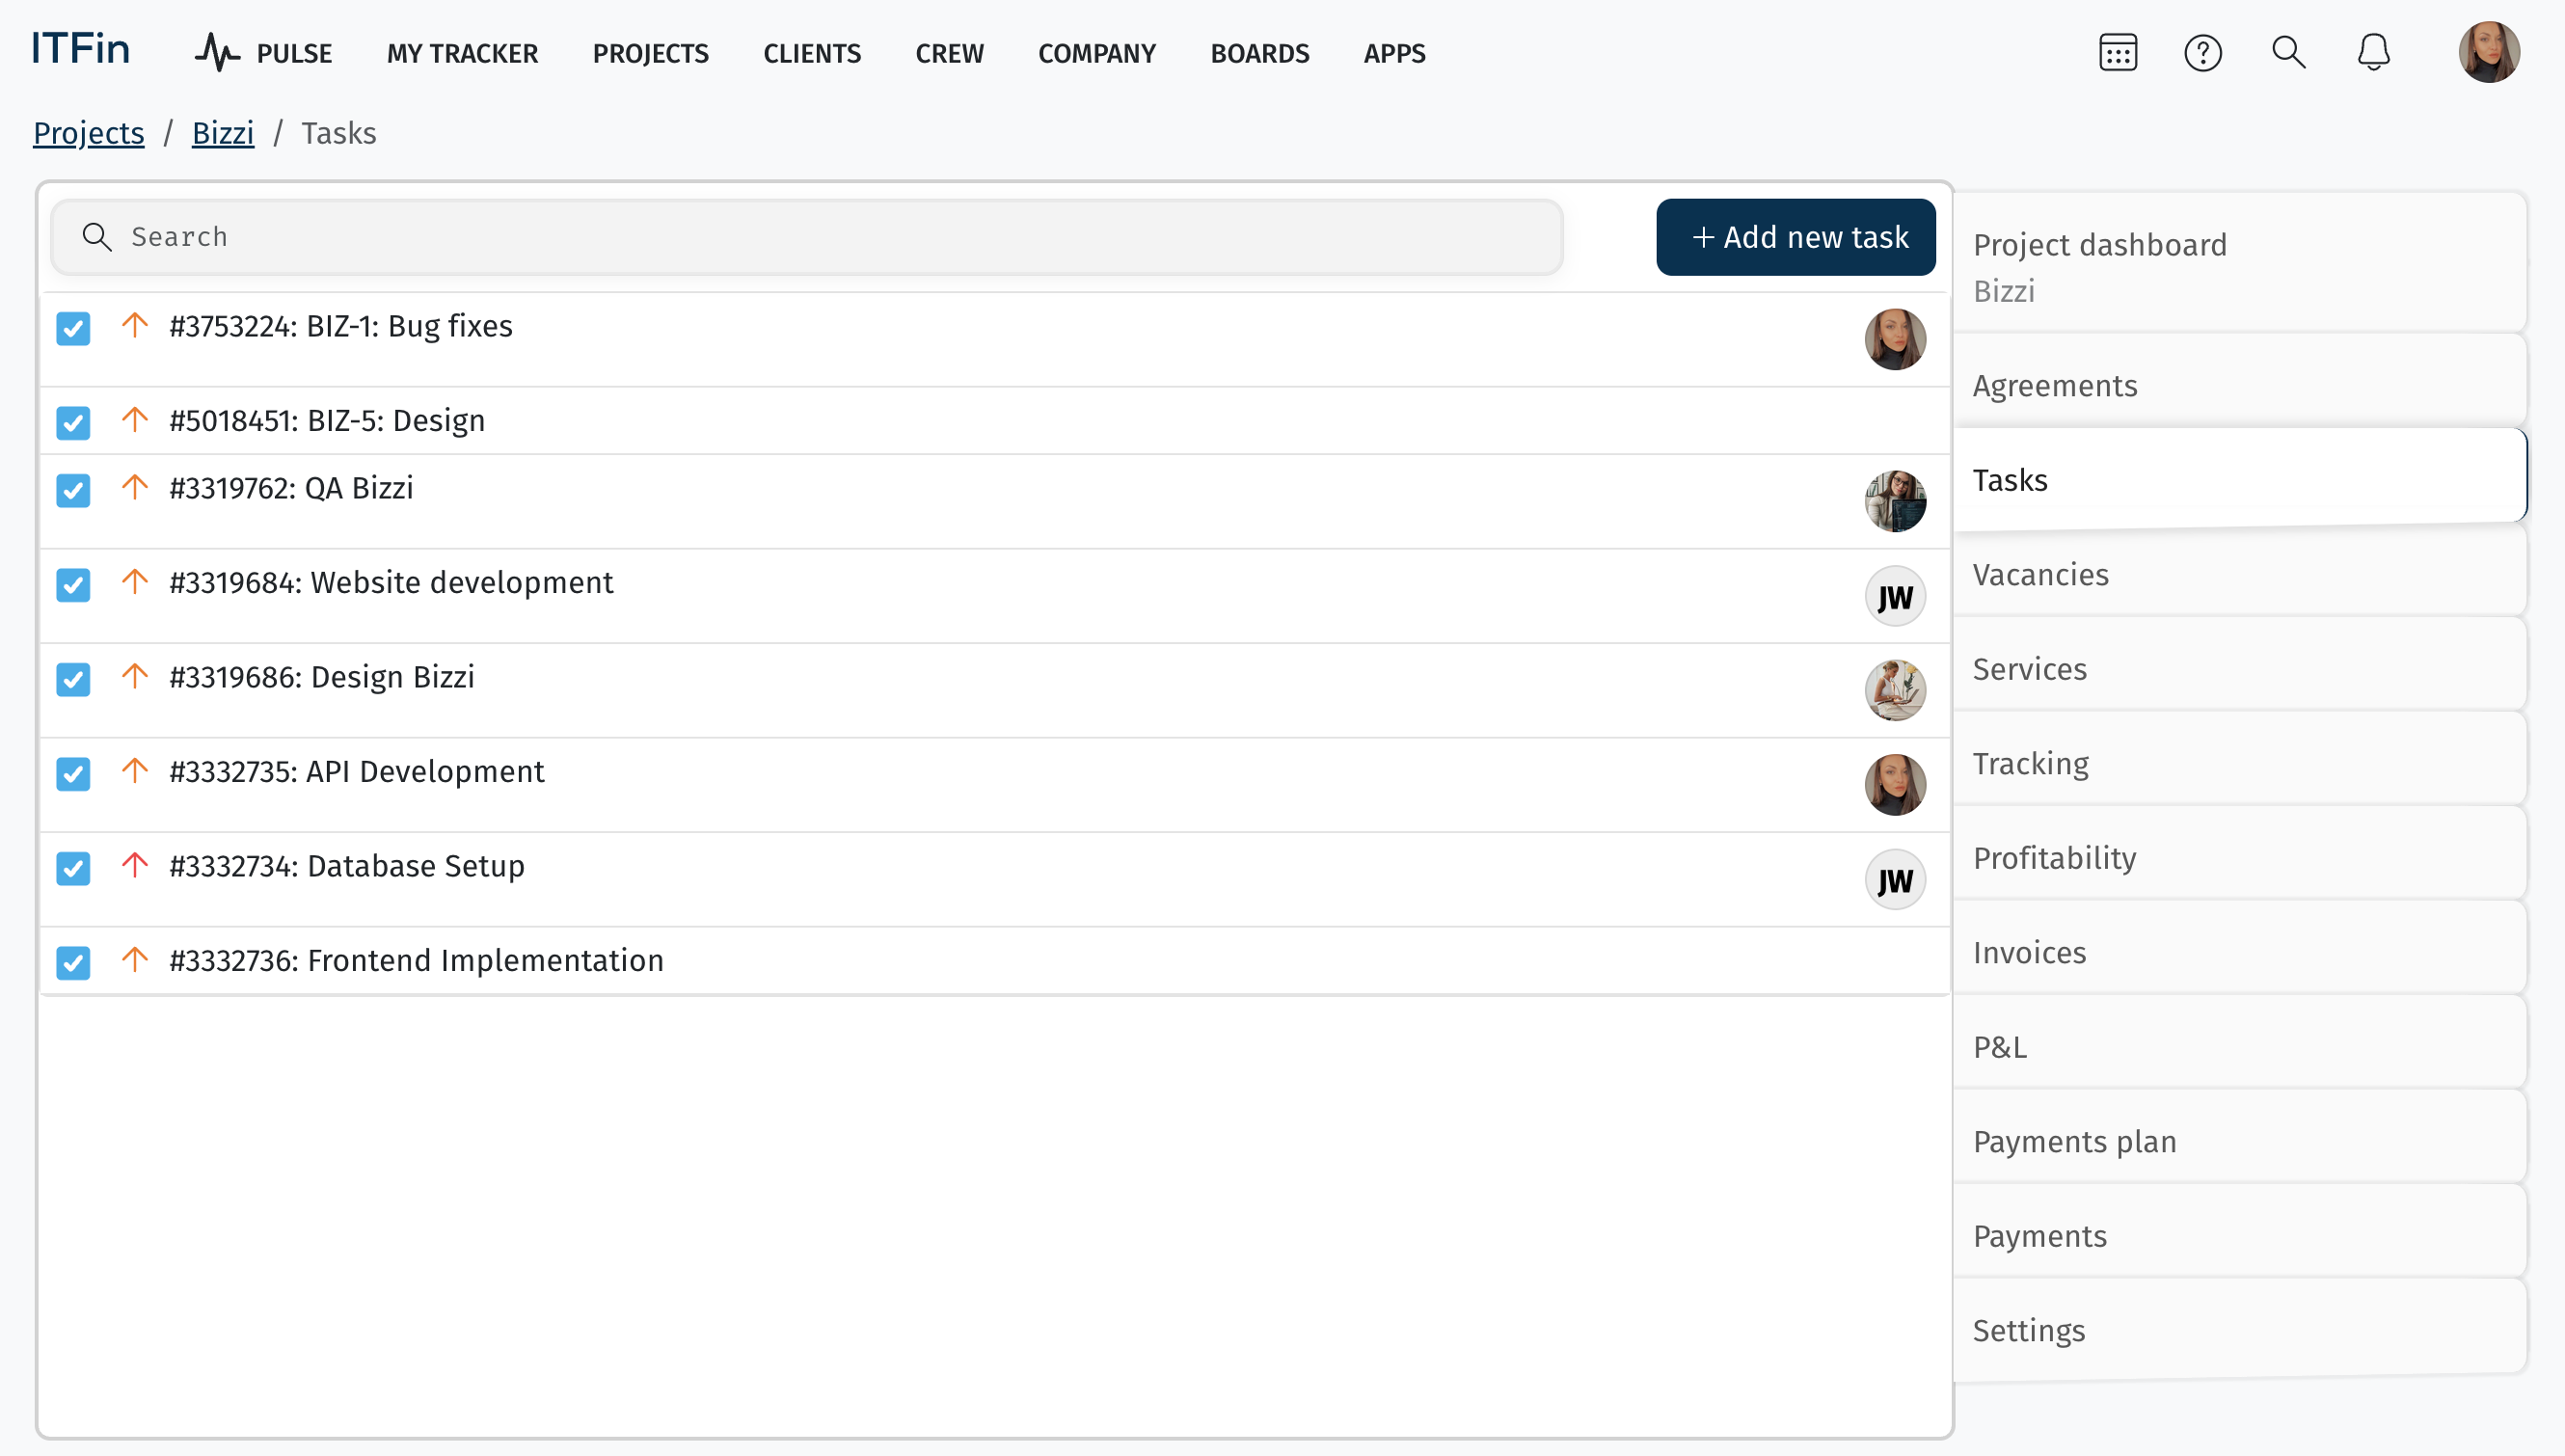Click priority arrow on Database Setup task
Viewport: 2565px width, 1456px height.
[x=135, y=864]
